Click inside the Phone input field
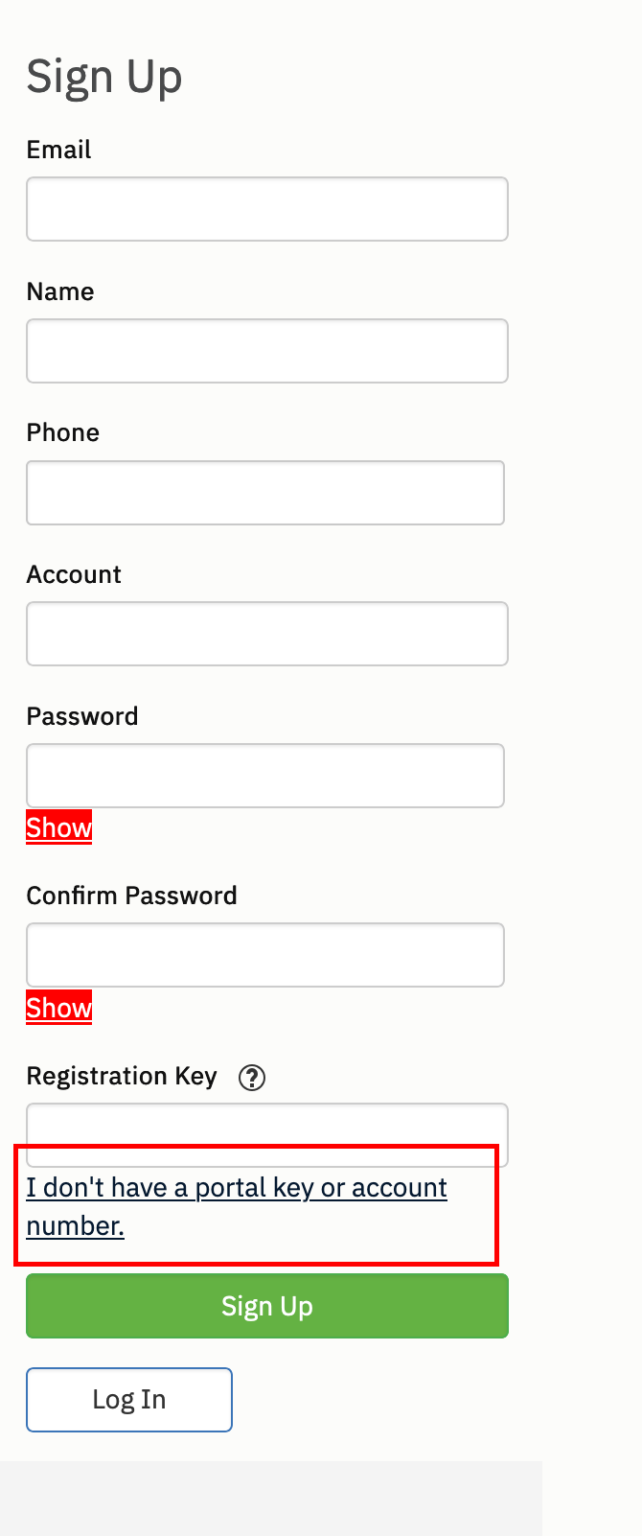The height and width of the screenshot is (1536, 642). [265, 492]
